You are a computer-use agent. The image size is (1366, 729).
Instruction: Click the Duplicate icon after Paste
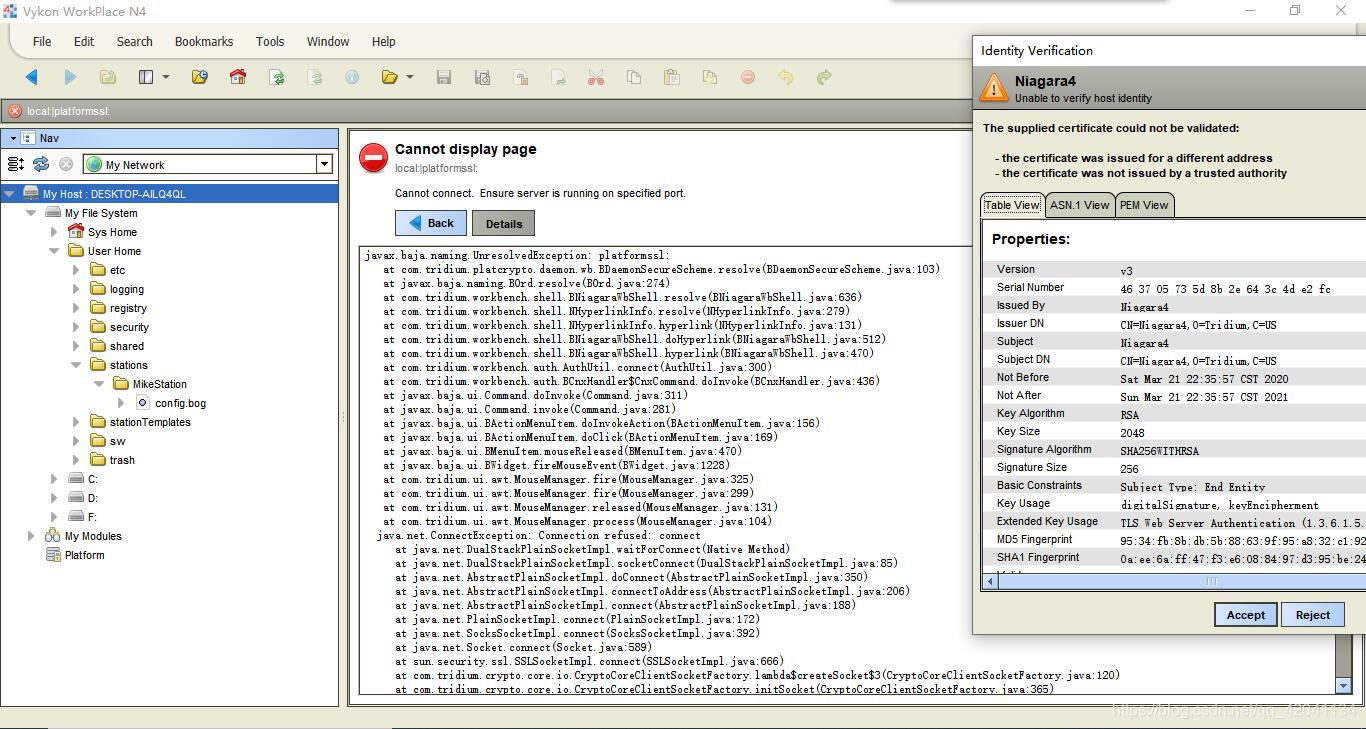[710, 77]
